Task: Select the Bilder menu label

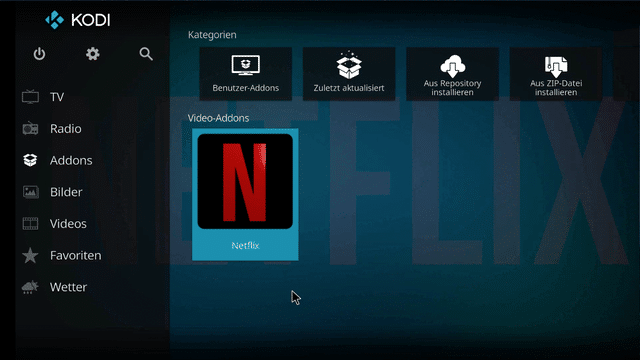Action: 66,192
